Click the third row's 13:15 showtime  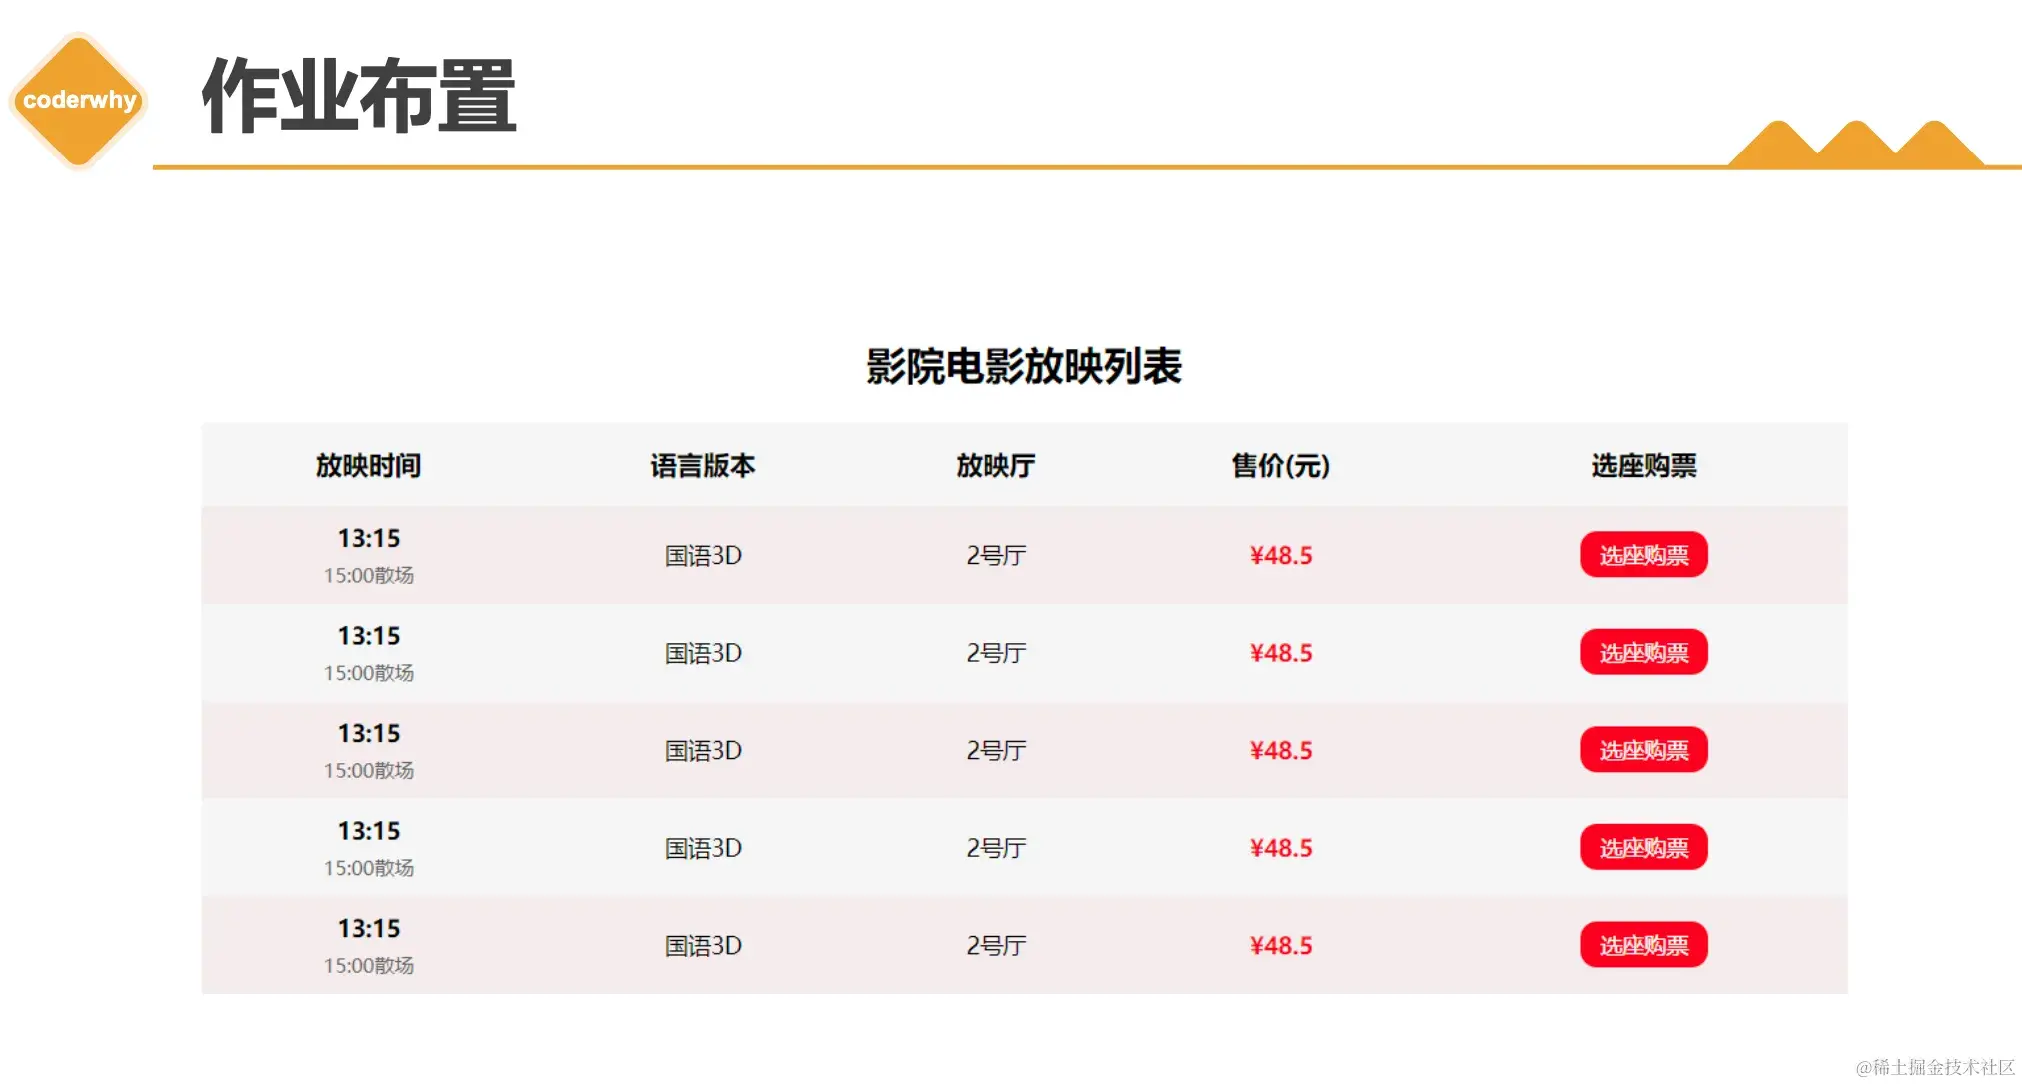click(368, 733)
